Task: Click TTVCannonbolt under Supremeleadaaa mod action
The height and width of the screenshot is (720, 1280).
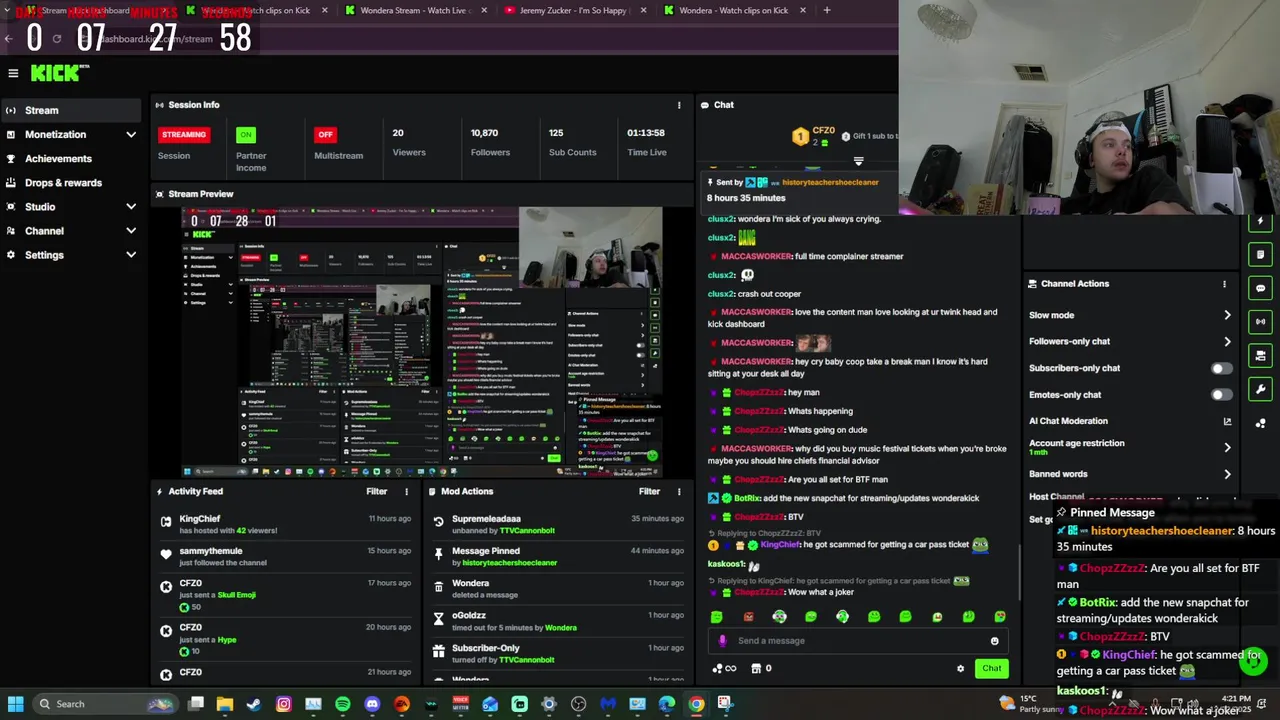Action: point(526,531)
